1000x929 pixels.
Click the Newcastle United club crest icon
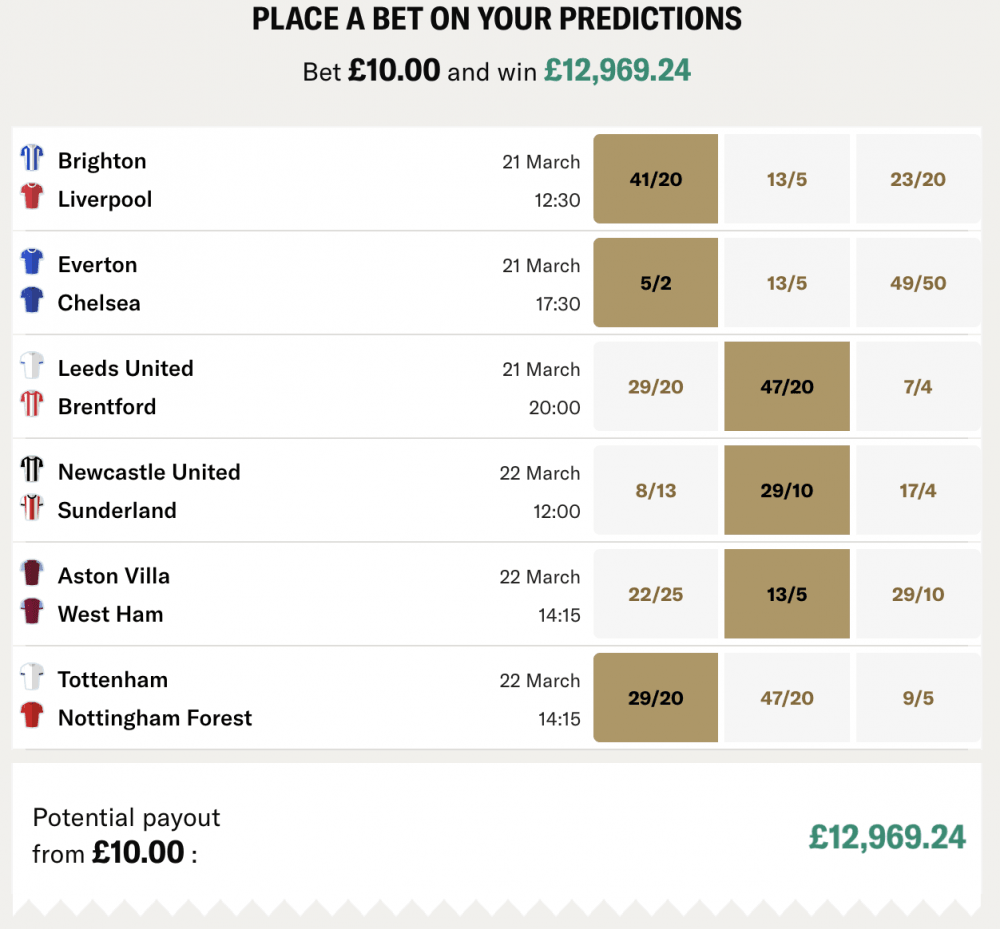coord(32,469)
